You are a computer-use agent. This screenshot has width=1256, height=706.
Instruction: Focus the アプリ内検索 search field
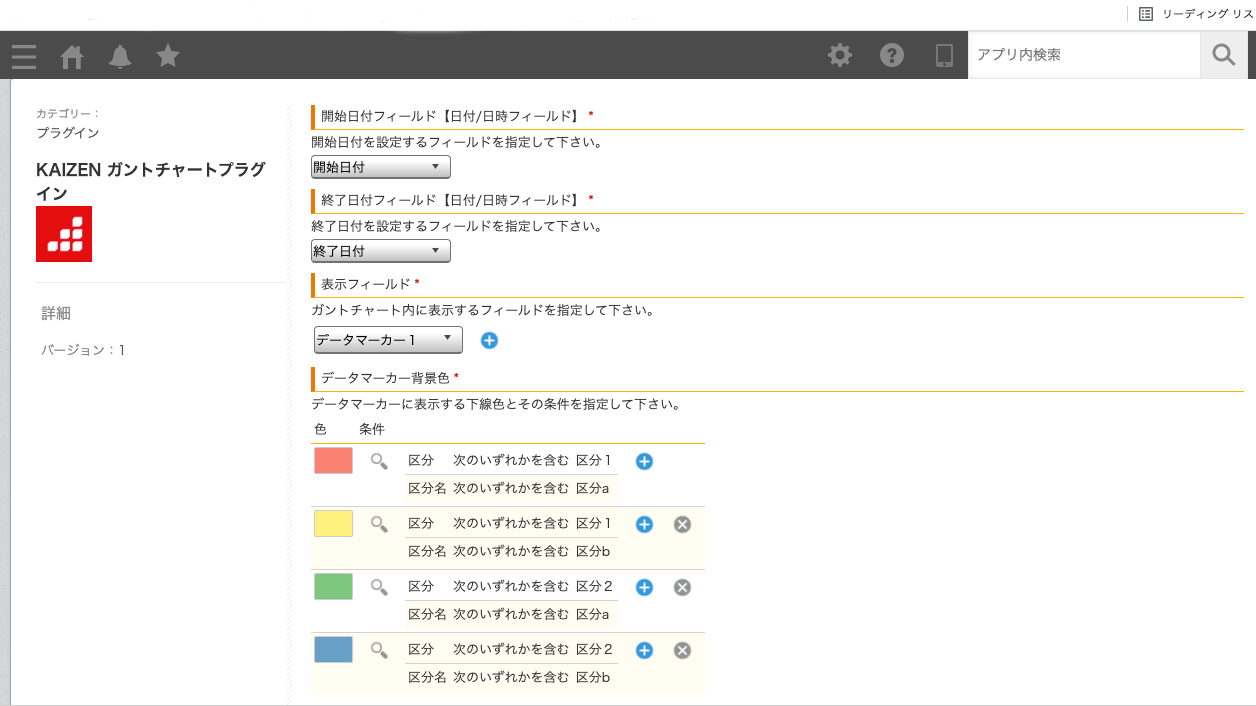point(1084,55)
